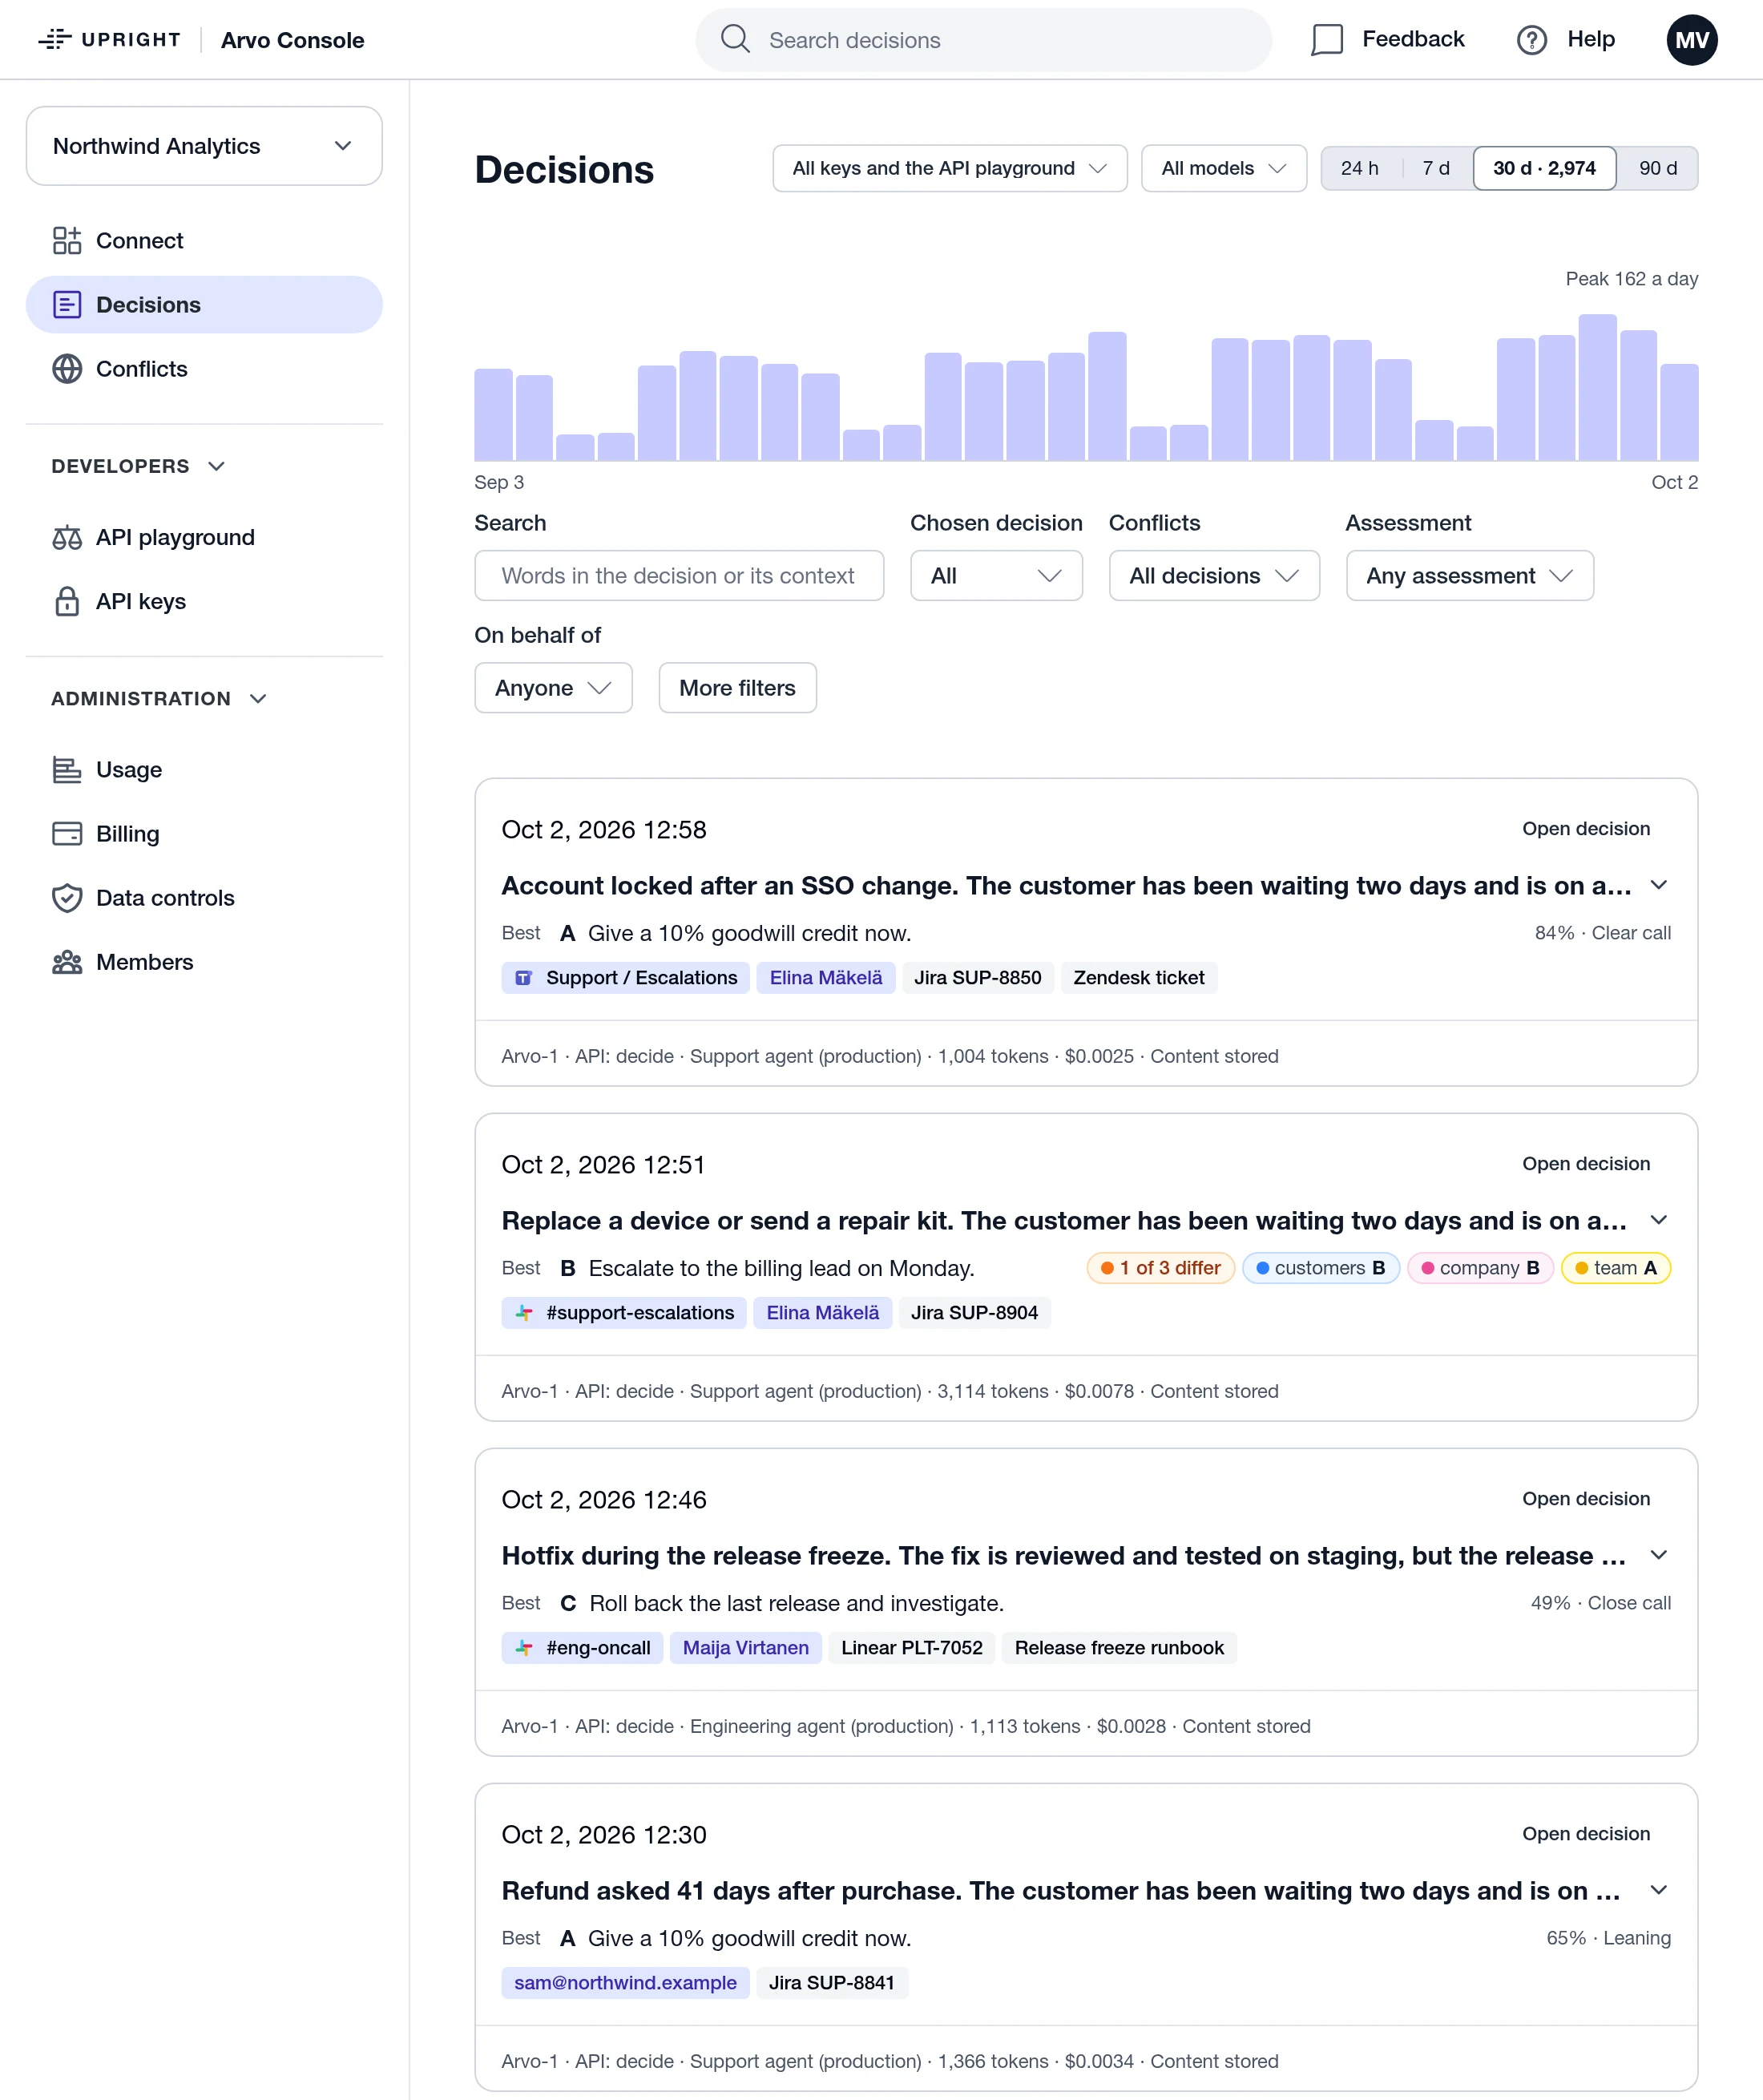Image resolution: width=1763 pixels, height=2100 pixels.
Task: Click the sam@northwind.example tag
Action: tap(625, 1982)
